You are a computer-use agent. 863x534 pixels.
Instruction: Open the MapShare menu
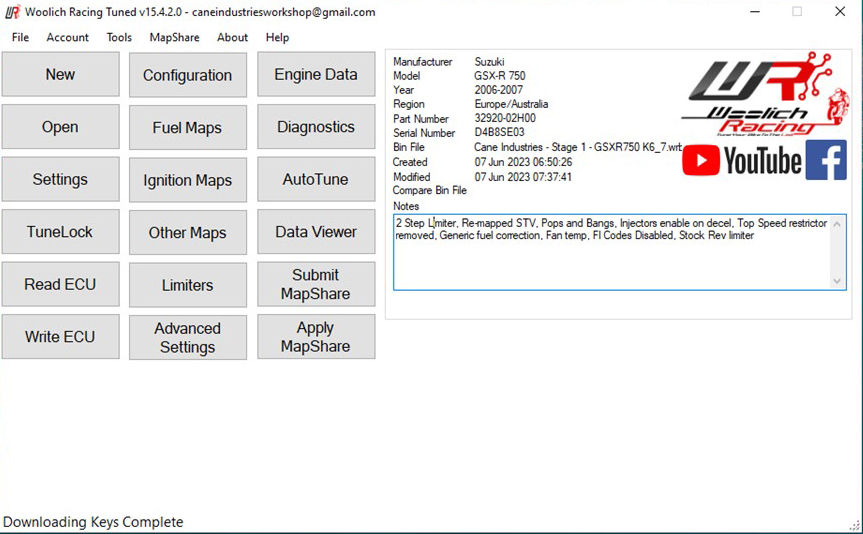174,37
